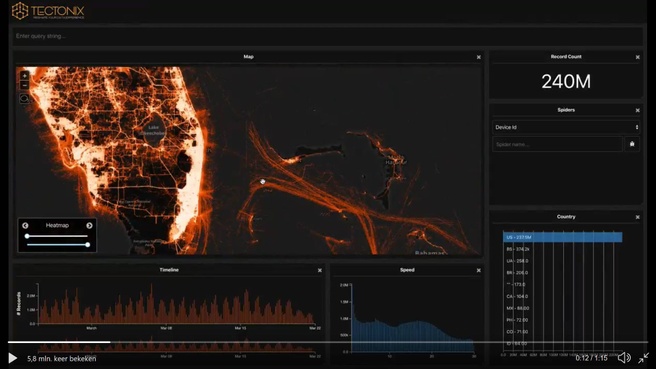The image size is (656, 369).
Task: Open the Device Id dropdown in Spiders
Action: 566,127
